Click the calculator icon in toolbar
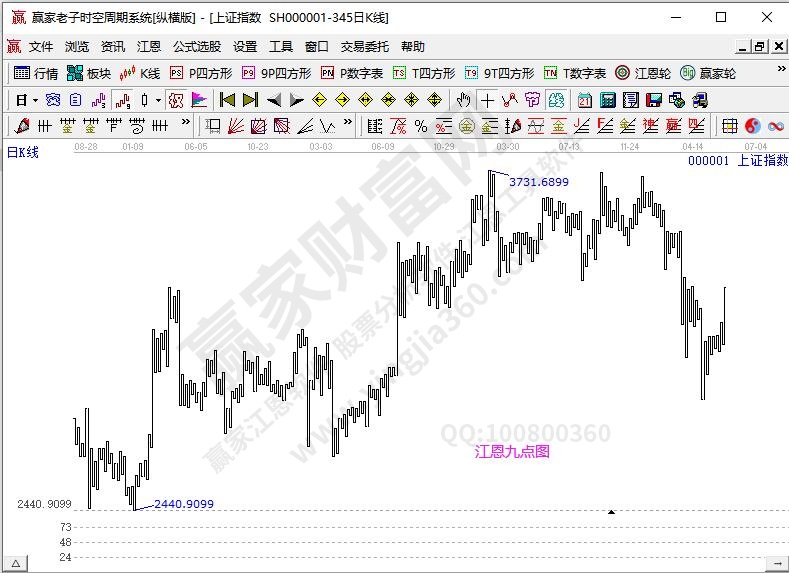The width and height of the screenshot is (789, 573). click(x=607, y=100)
